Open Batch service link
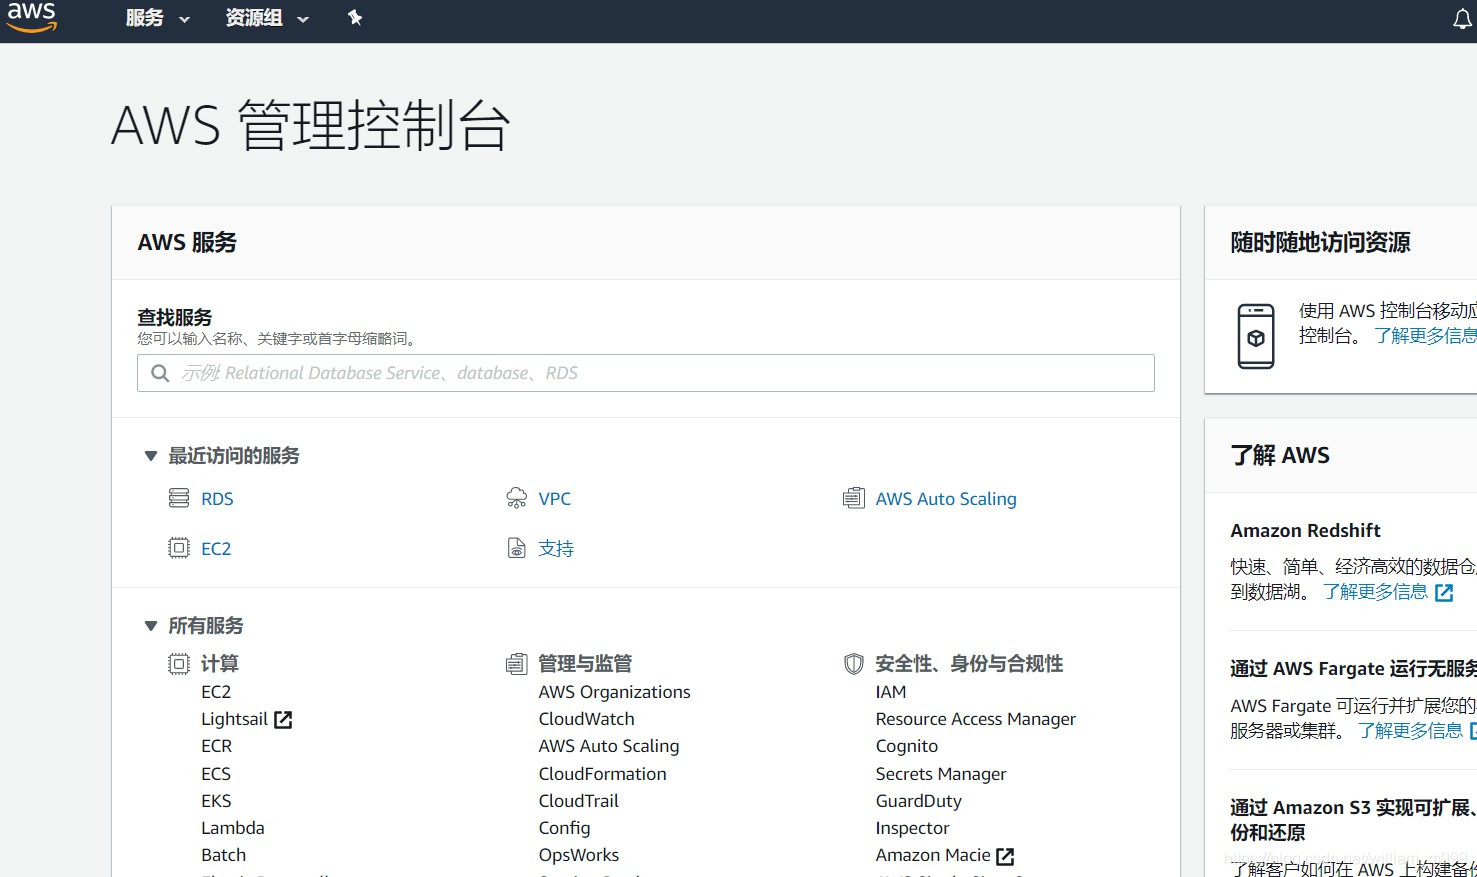This screenshot has width=1477, height=877. pos(224,855)
